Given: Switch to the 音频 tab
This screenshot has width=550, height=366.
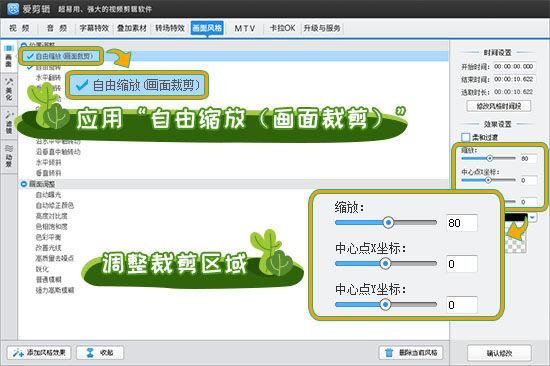Looking at the screenshot, I should click(x=57, y=28).
